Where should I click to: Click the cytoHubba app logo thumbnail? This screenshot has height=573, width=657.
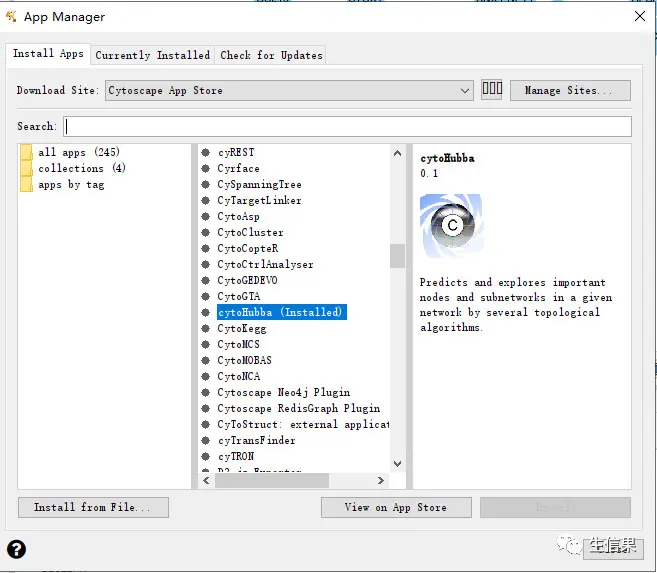(x=452, y=225)
